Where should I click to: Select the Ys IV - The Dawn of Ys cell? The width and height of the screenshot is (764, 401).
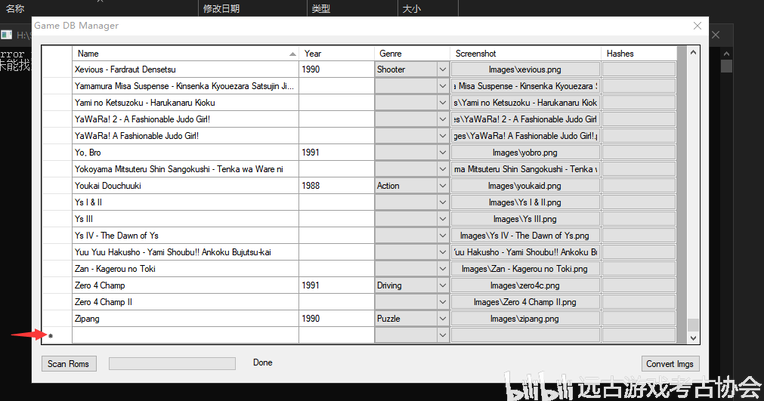(185, 236)
